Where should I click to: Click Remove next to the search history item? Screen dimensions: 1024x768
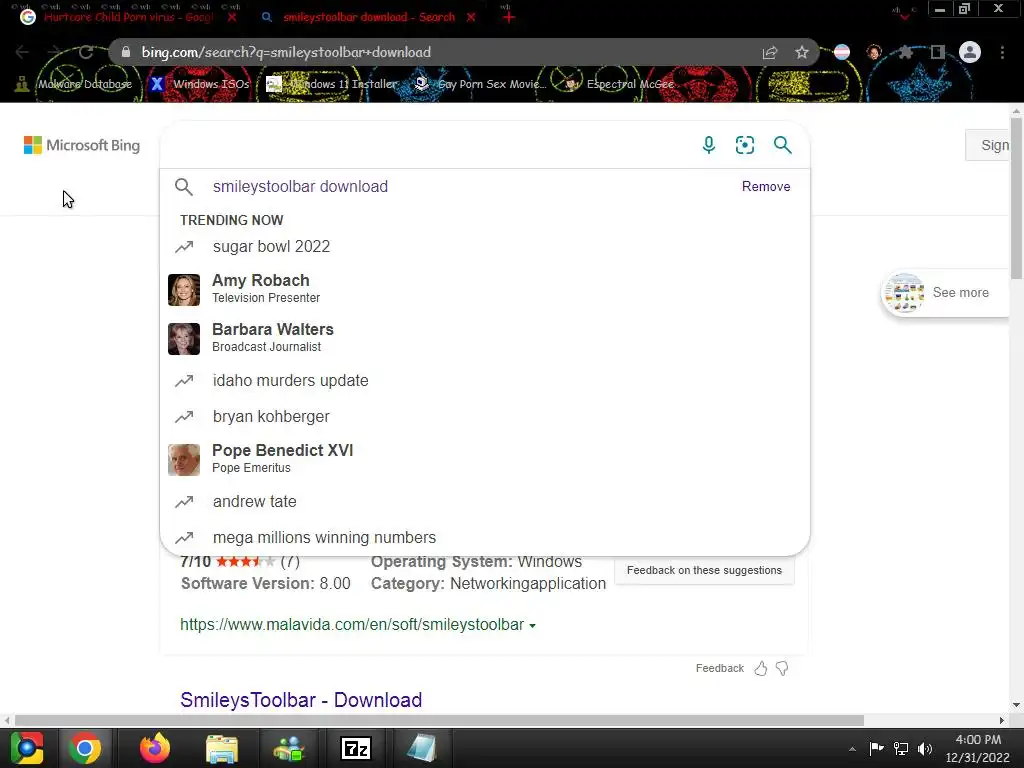coord(765,187)
